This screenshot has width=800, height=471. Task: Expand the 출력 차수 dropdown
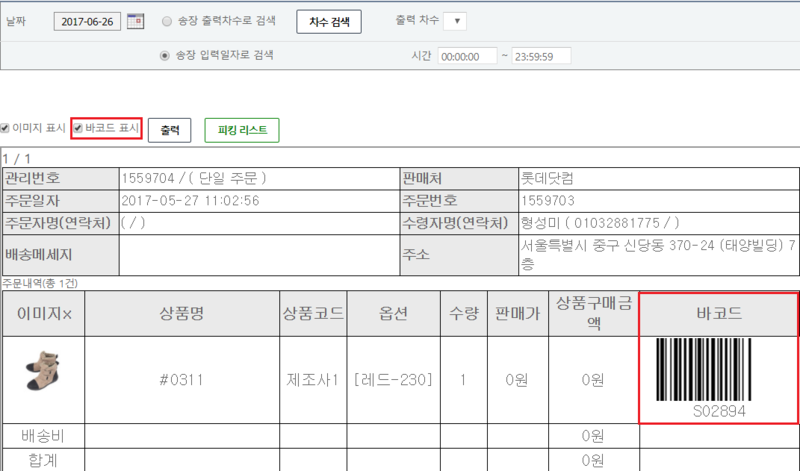(453, 21)
